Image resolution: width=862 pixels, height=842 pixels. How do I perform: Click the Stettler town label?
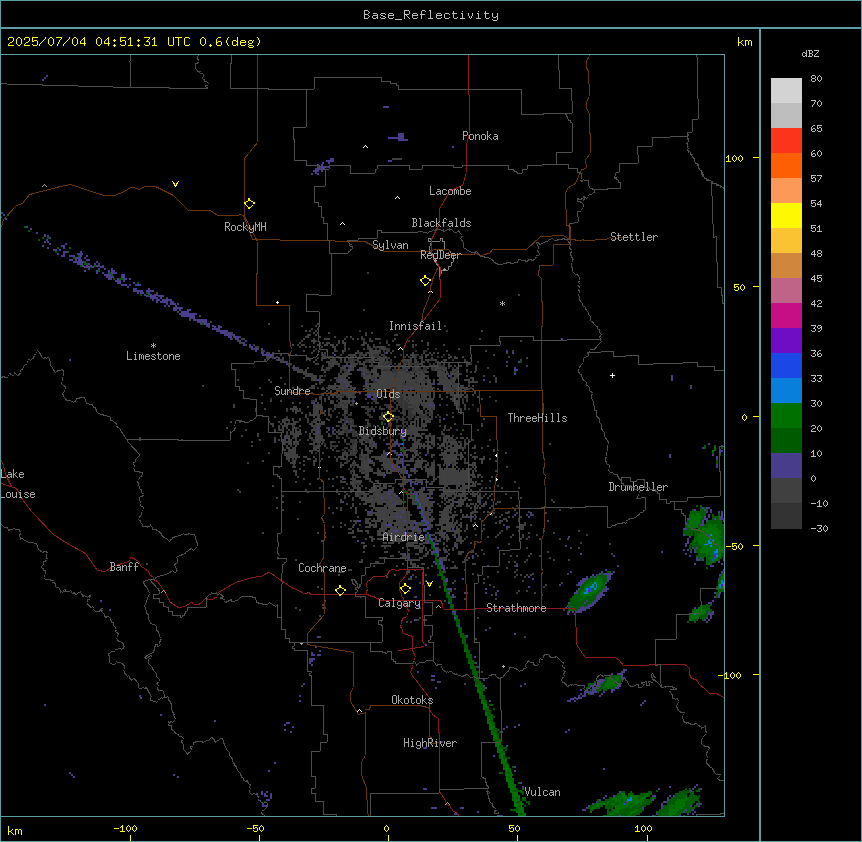point(633,237)
